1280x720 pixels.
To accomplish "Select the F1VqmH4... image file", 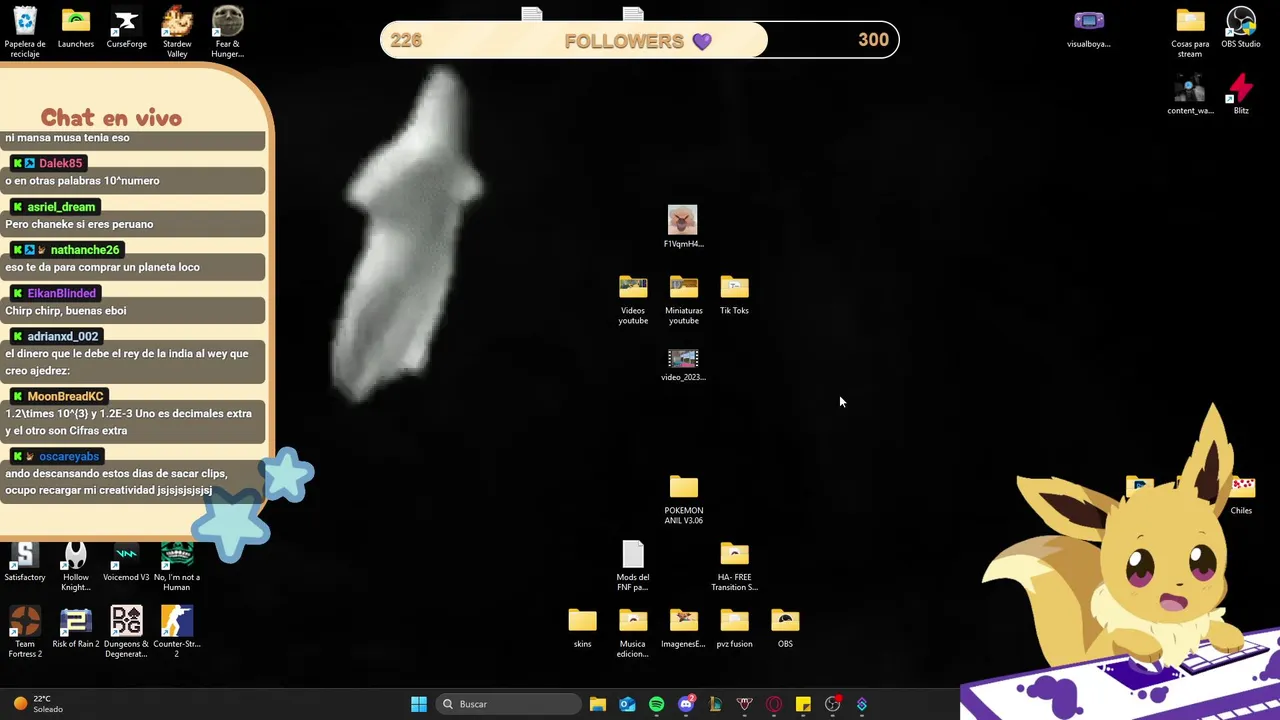I will click(683, 227).
